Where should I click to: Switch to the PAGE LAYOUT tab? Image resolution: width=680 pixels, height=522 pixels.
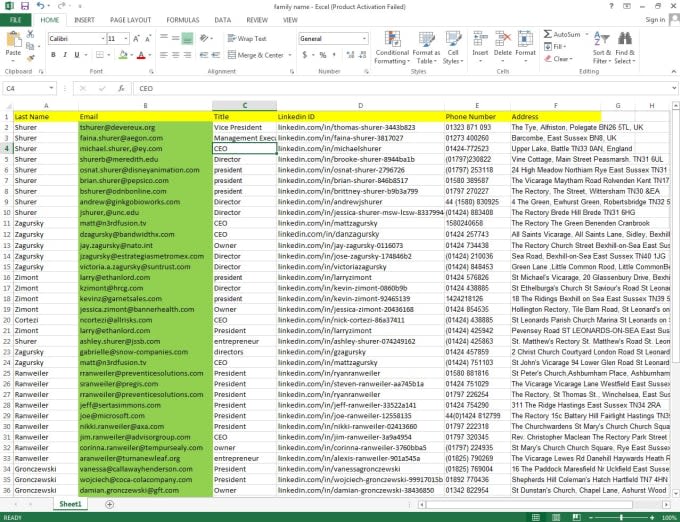pyautogui.click(x=131, y=20)
